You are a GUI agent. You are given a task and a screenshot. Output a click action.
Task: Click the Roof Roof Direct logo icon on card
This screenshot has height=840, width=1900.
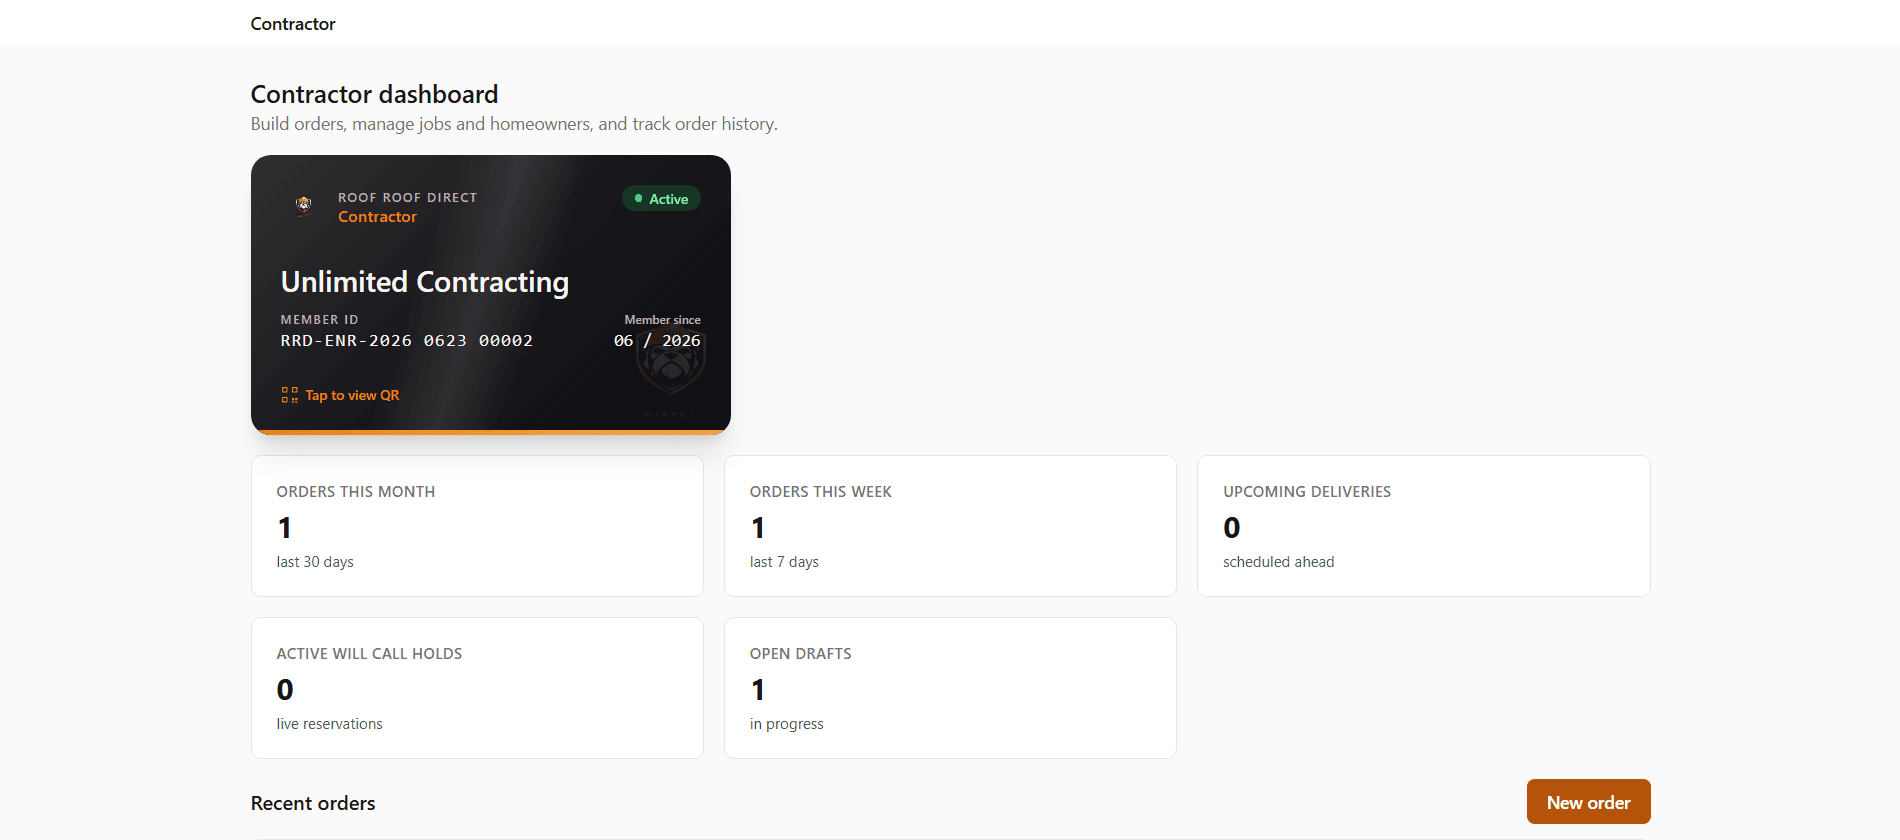pos(304,206)
